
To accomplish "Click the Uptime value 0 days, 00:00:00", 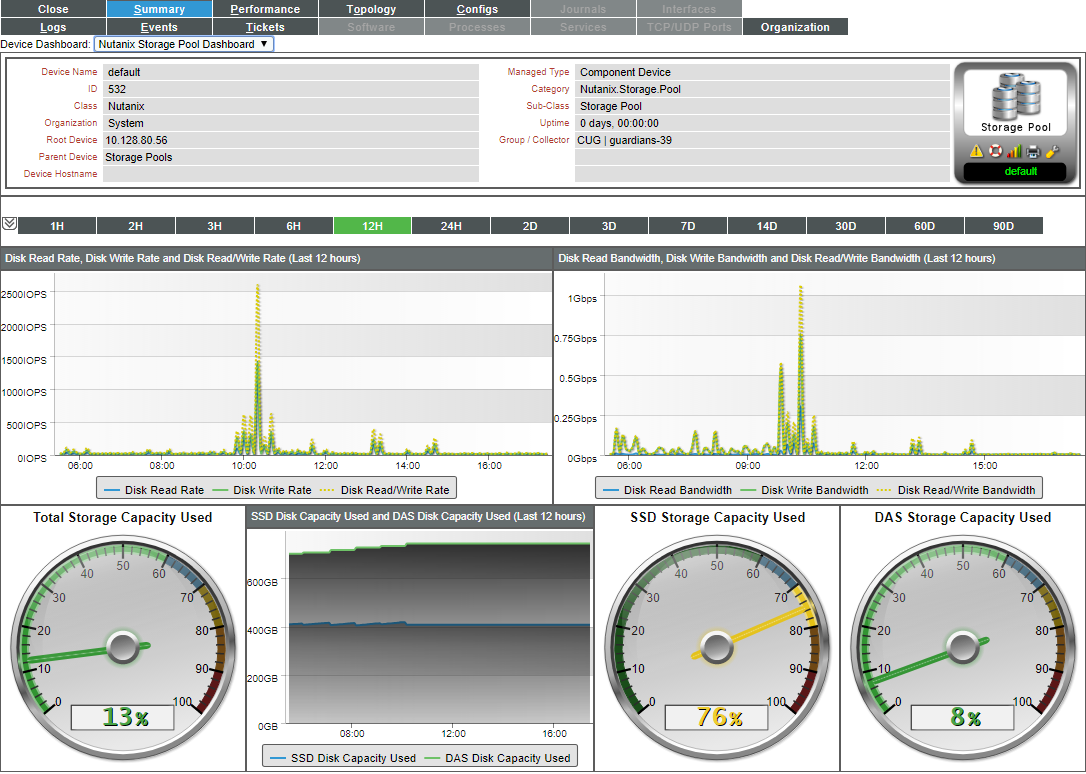I will pos(619,123).
